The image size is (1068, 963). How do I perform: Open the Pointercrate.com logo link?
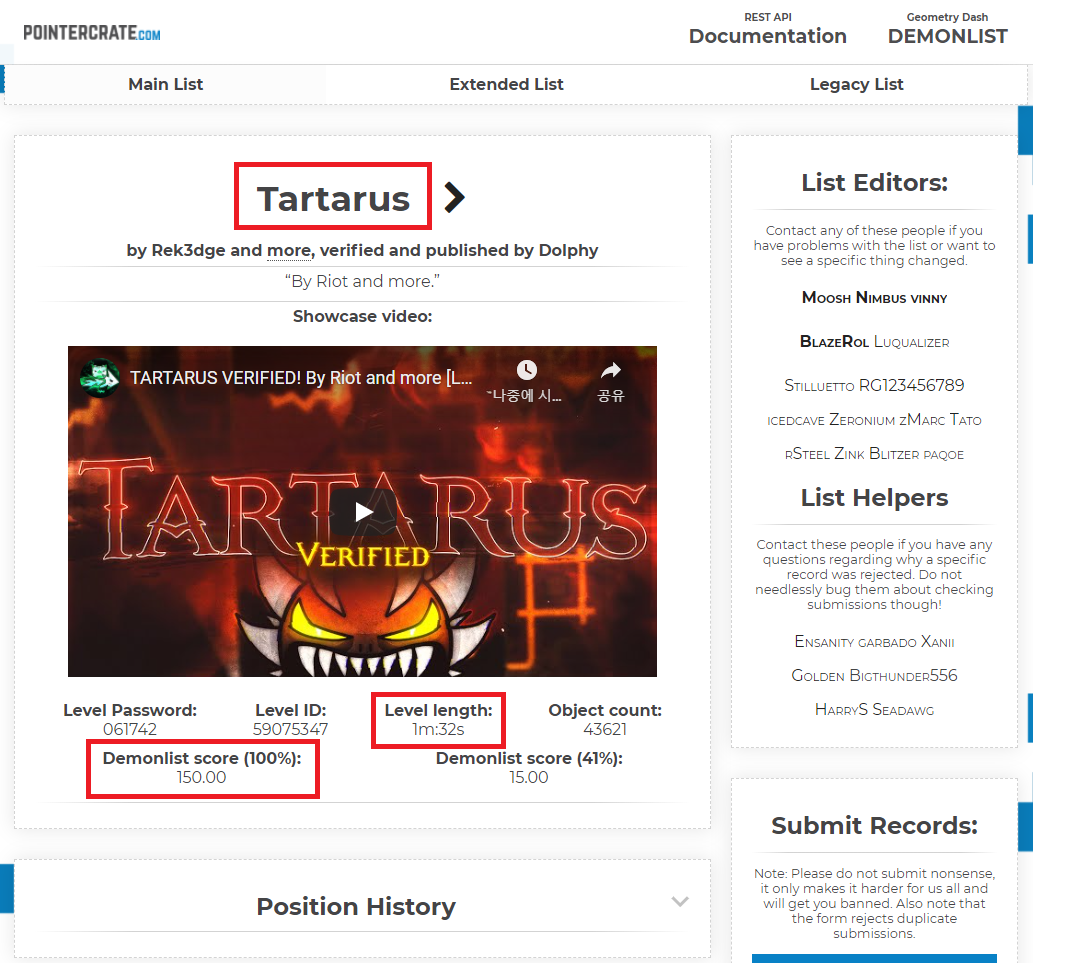pos(92,33)
